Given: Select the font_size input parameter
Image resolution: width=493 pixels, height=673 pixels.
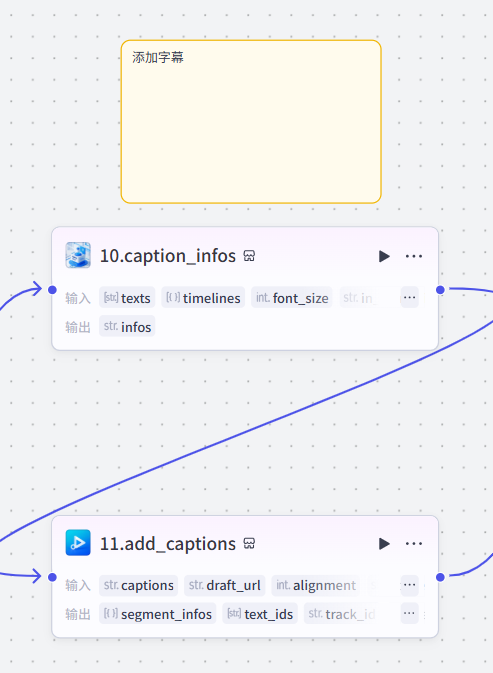Looking at the screenshot, I should coord(292,297).
